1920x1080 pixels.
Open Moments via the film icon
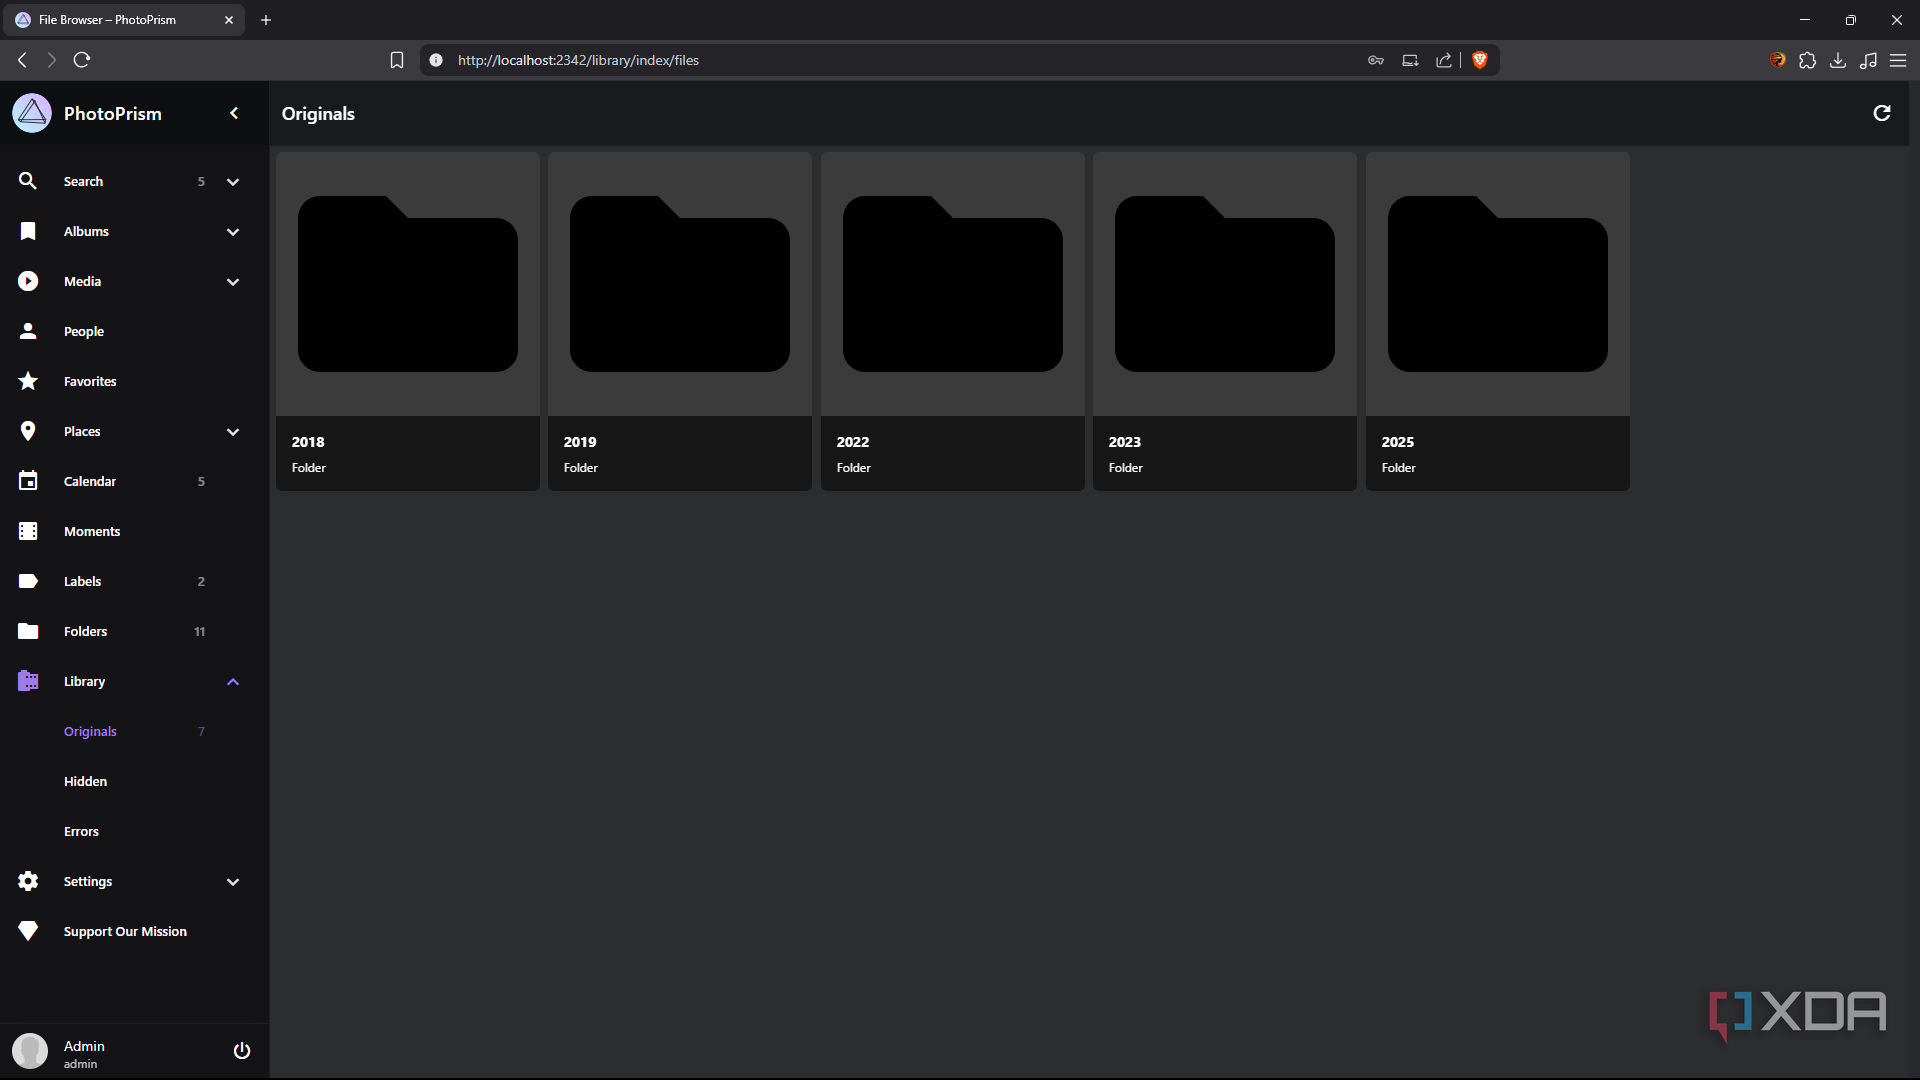(28, 531)
